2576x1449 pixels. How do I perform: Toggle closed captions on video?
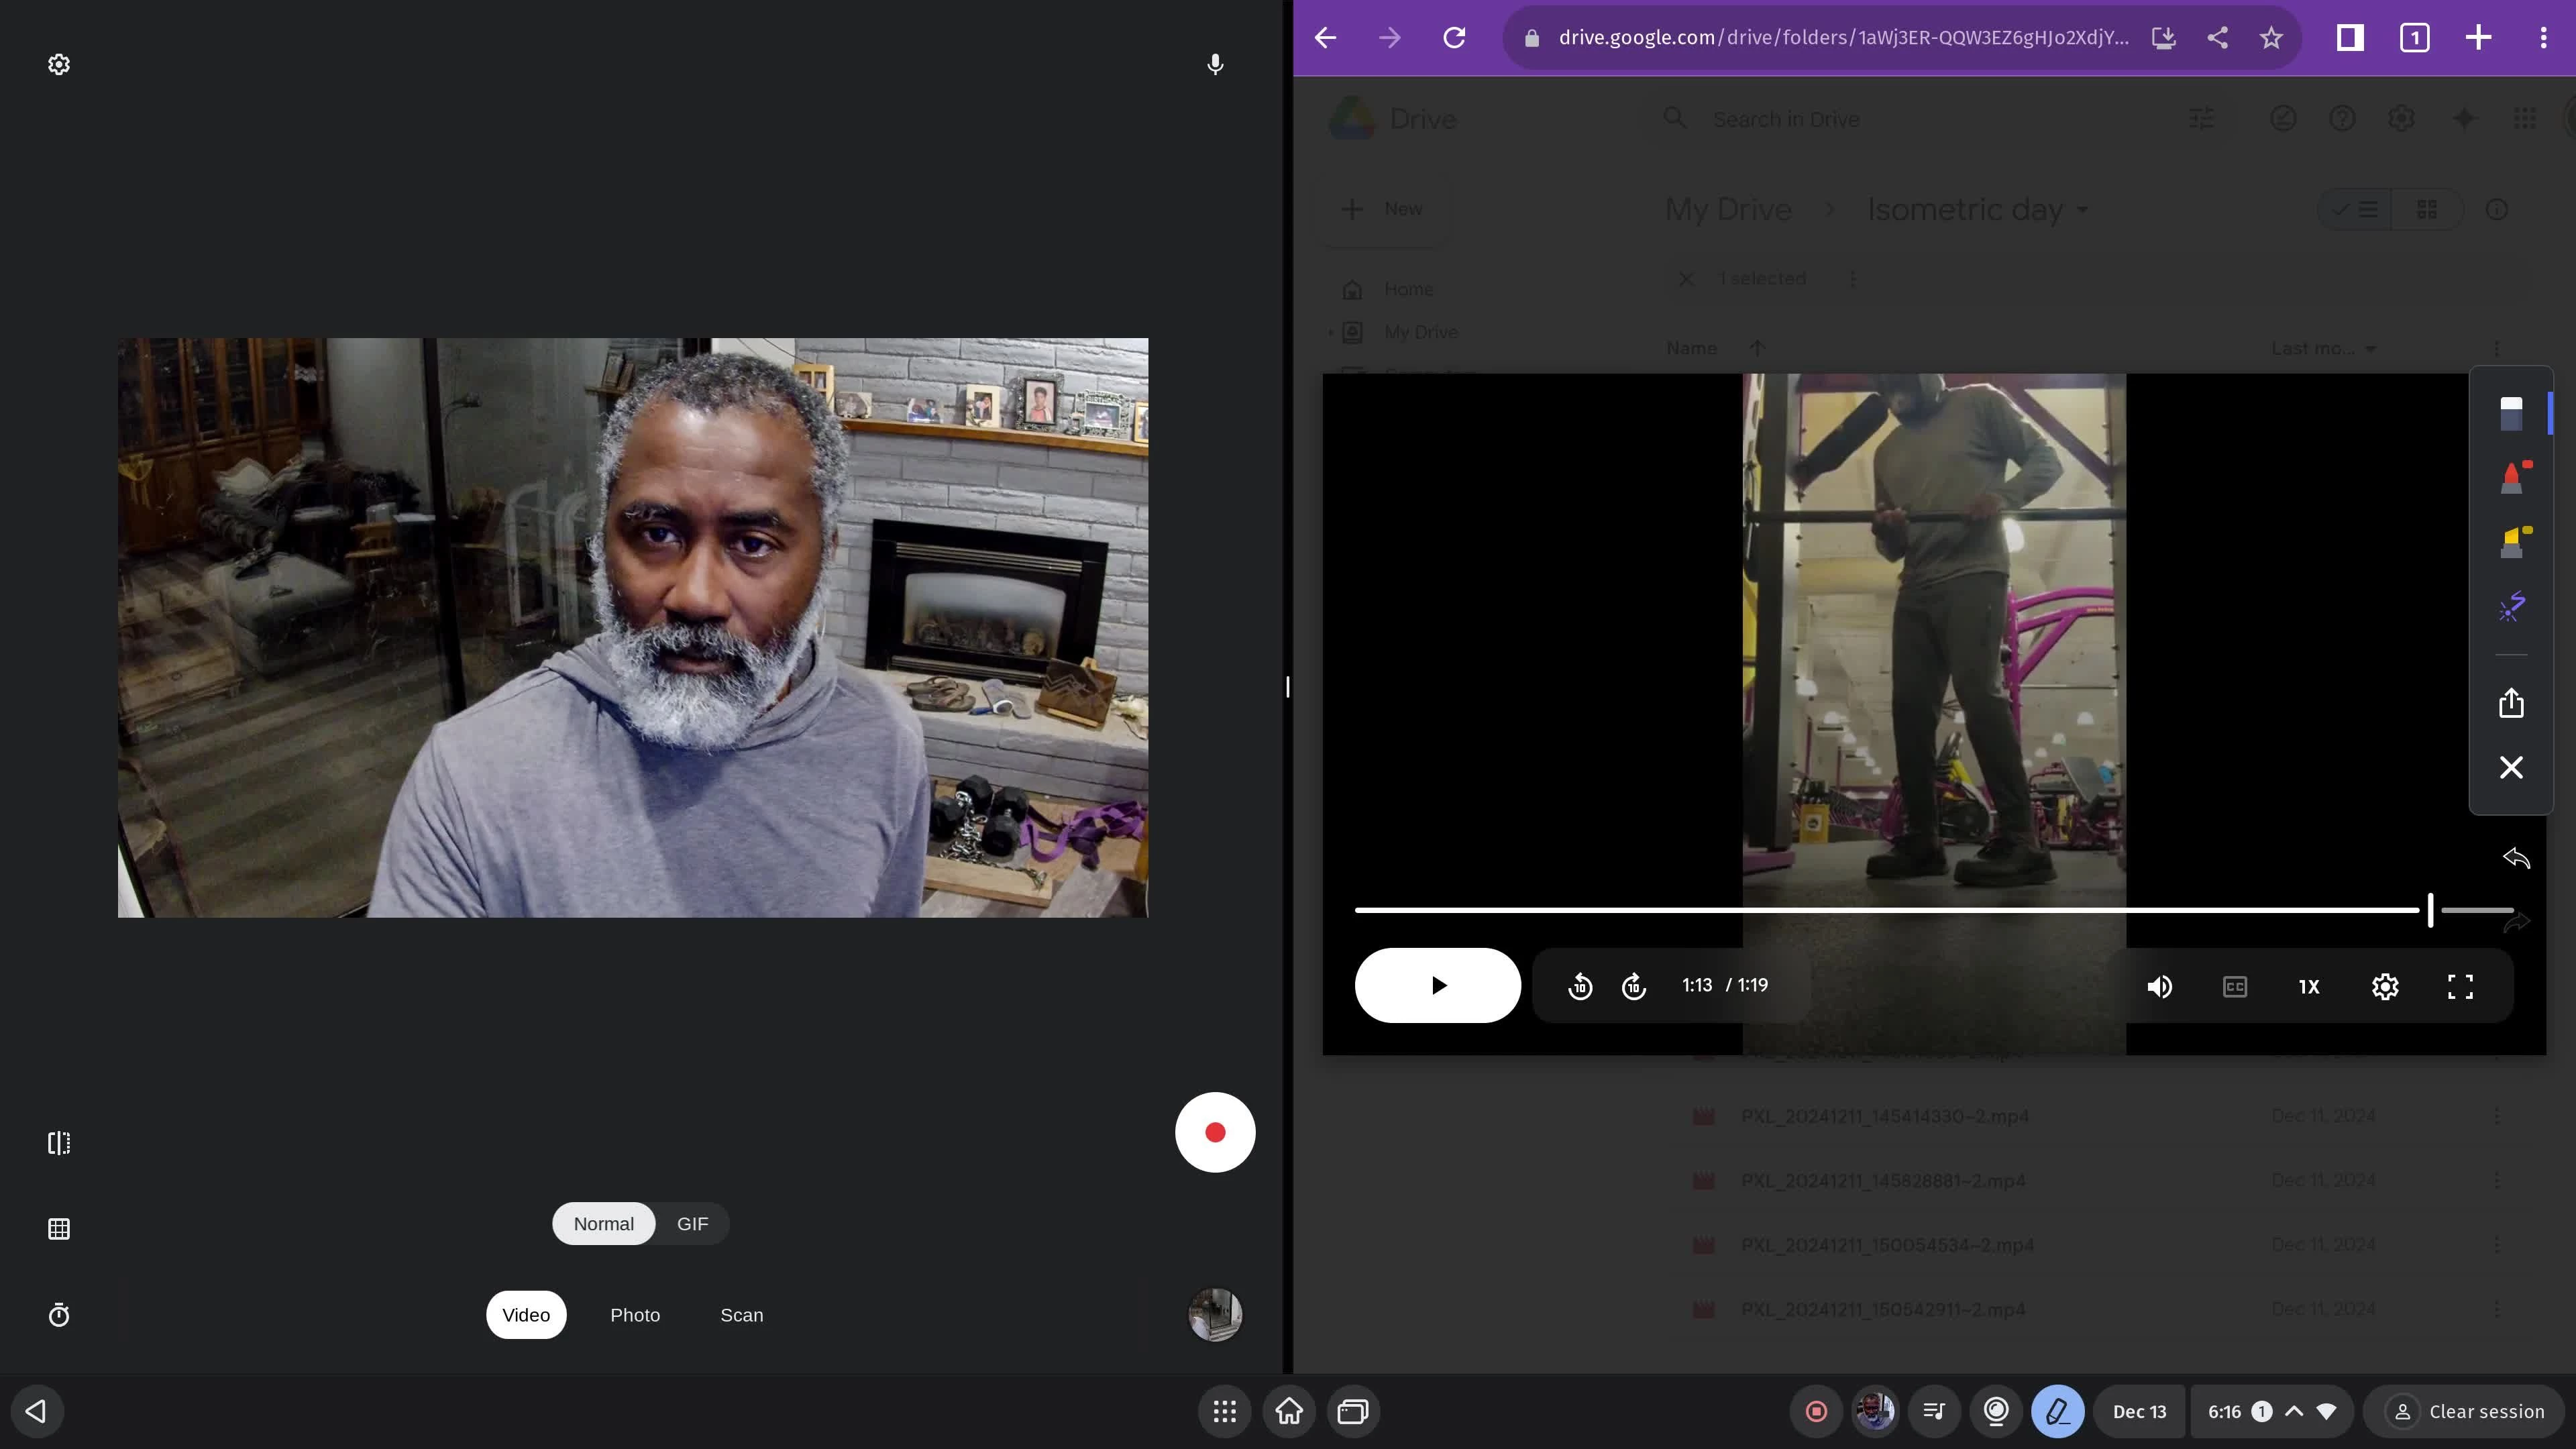tap(2235, 987)
